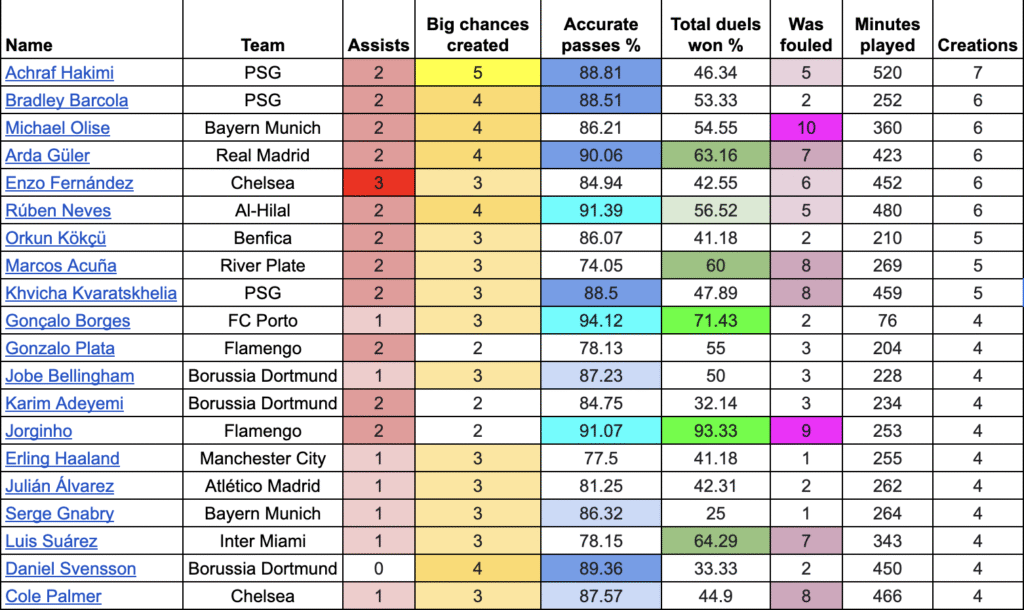Open the Erling Haaland link
Viewport: 1024px width, 610px height.
pos(62,459)
